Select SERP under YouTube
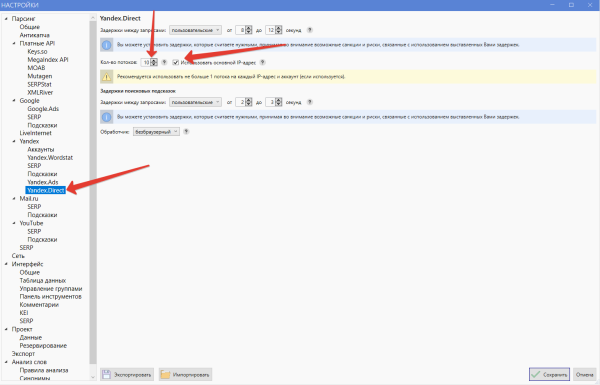Screen dimensions: 600x385 click(x=34, y=231)
